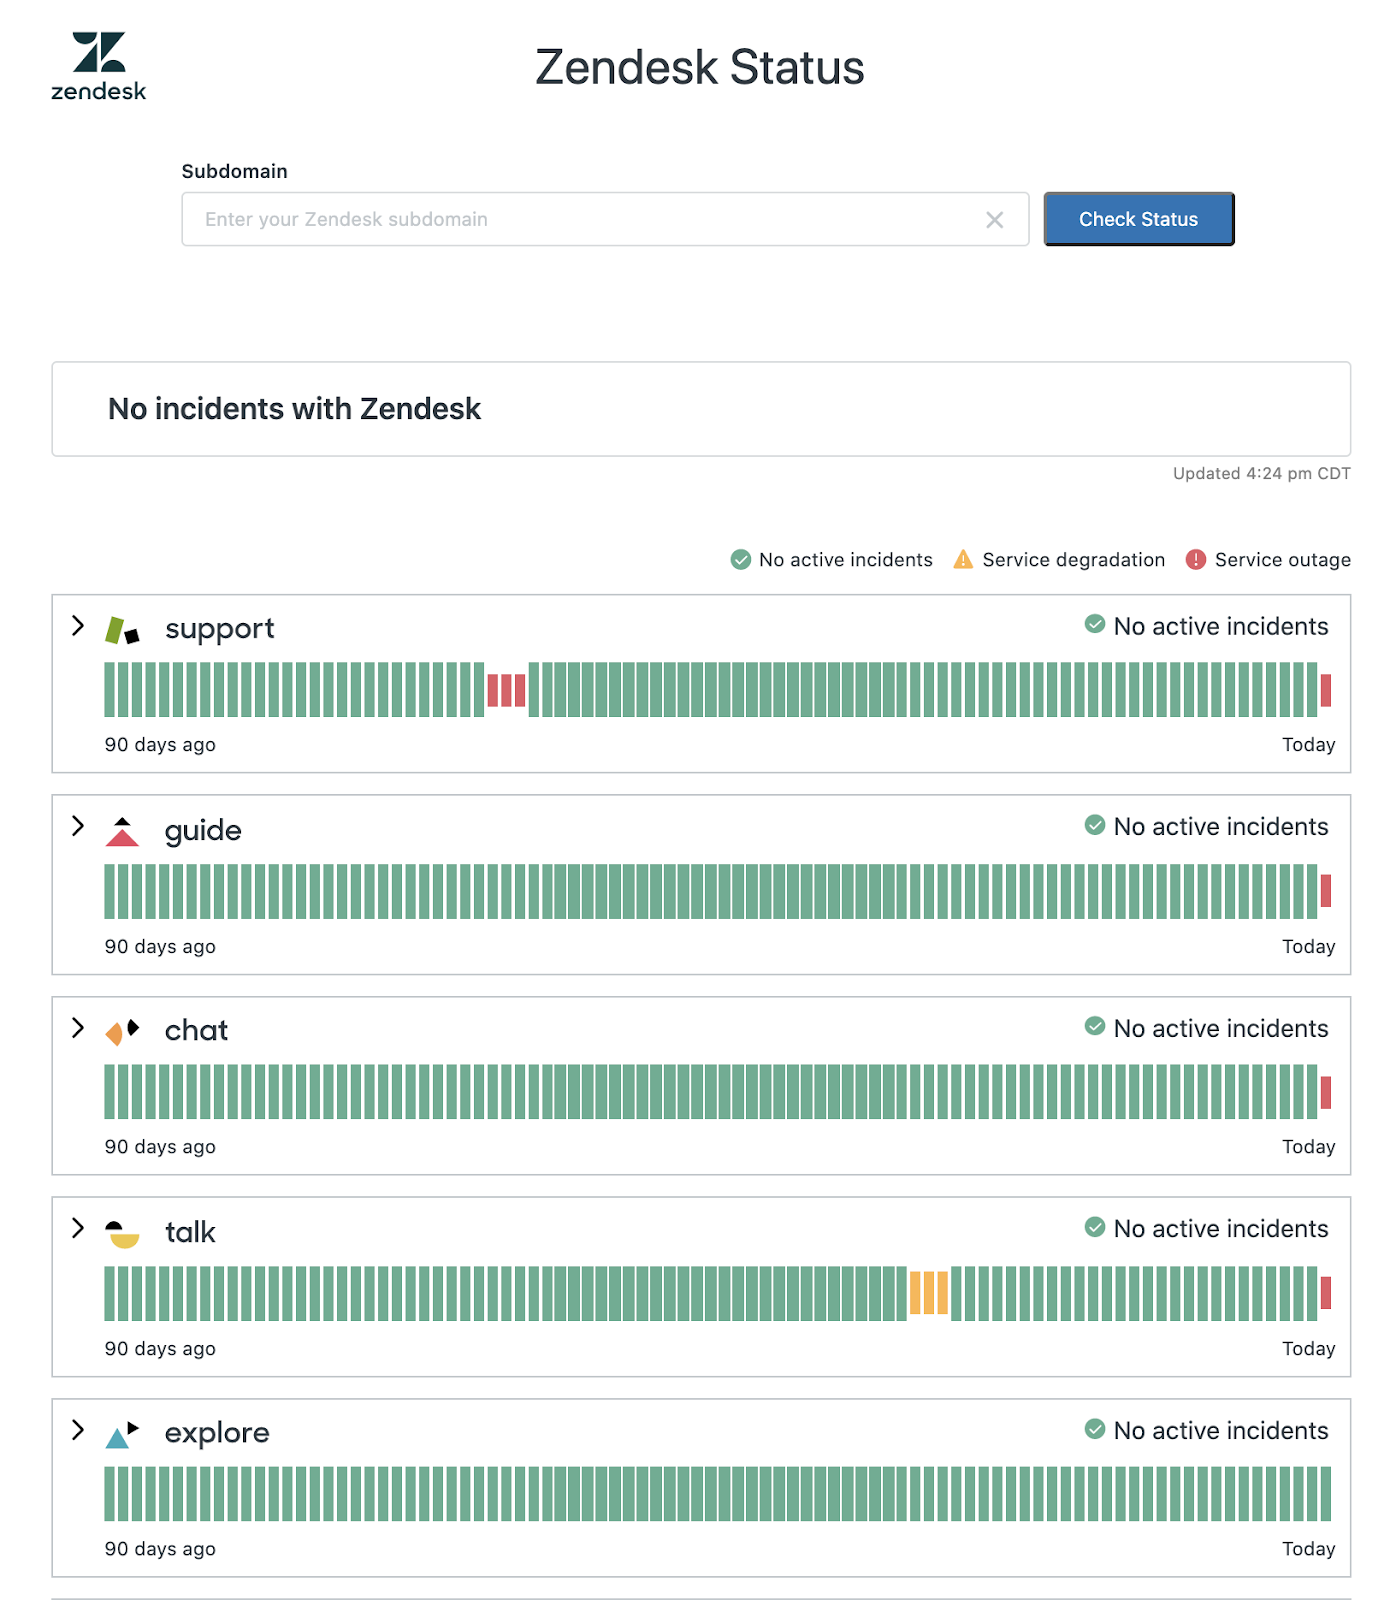Click the yellow degradation bars in talk timeline
1396x1600 pixels.
pos(929,1293)
